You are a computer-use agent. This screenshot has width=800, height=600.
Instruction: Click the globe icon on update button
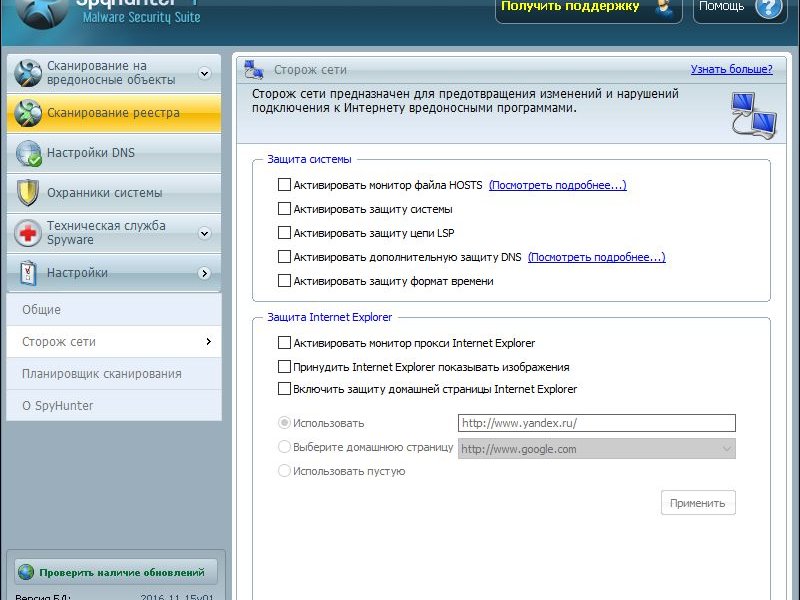click(x=26, y=572)
